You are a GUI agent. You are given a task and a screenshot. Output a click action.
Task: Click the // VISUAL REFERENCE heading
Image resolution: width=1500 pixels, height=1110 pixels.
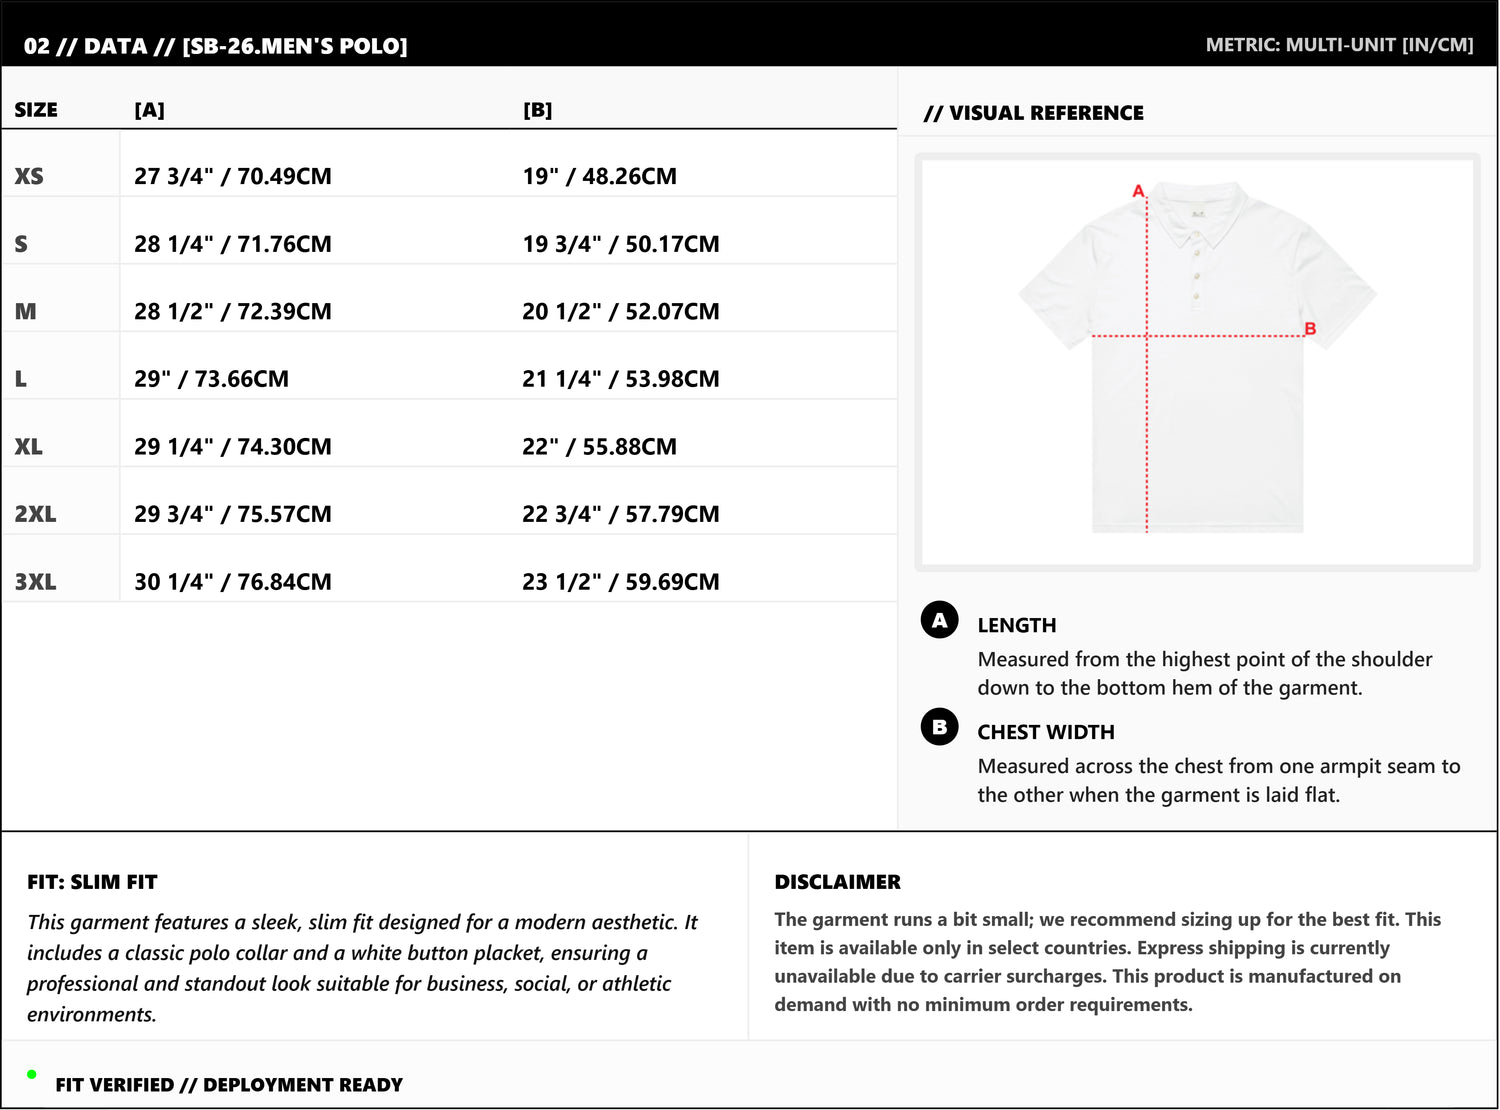1034,113
